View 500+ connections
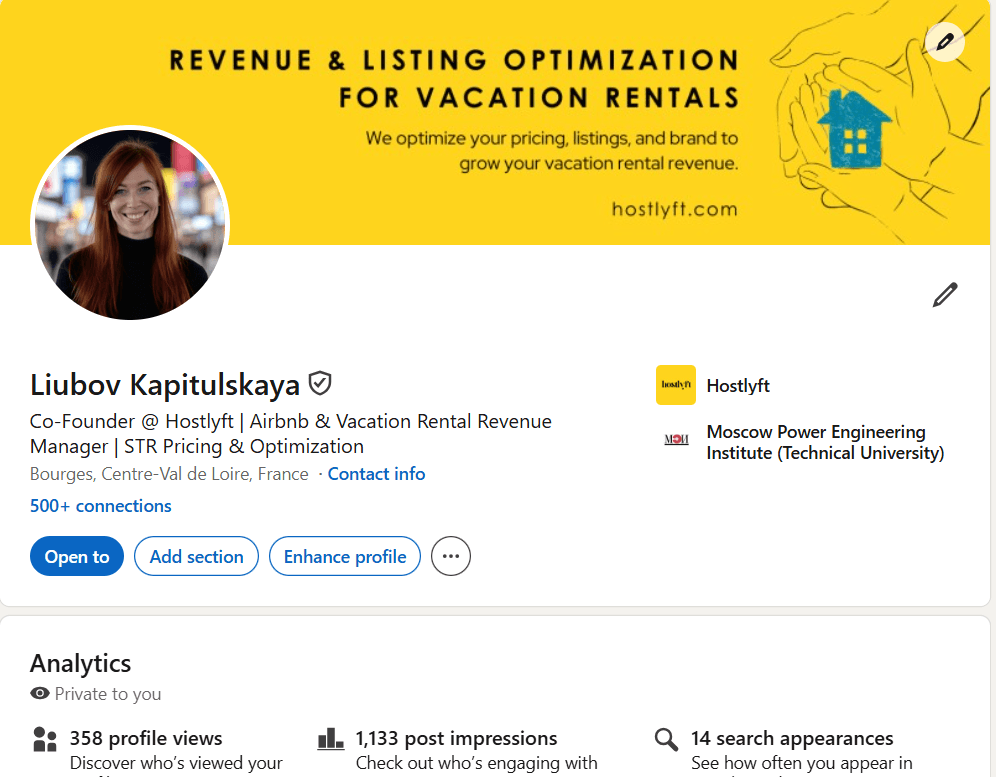Screen dimensions: 996x777 [x=100, y=506]
